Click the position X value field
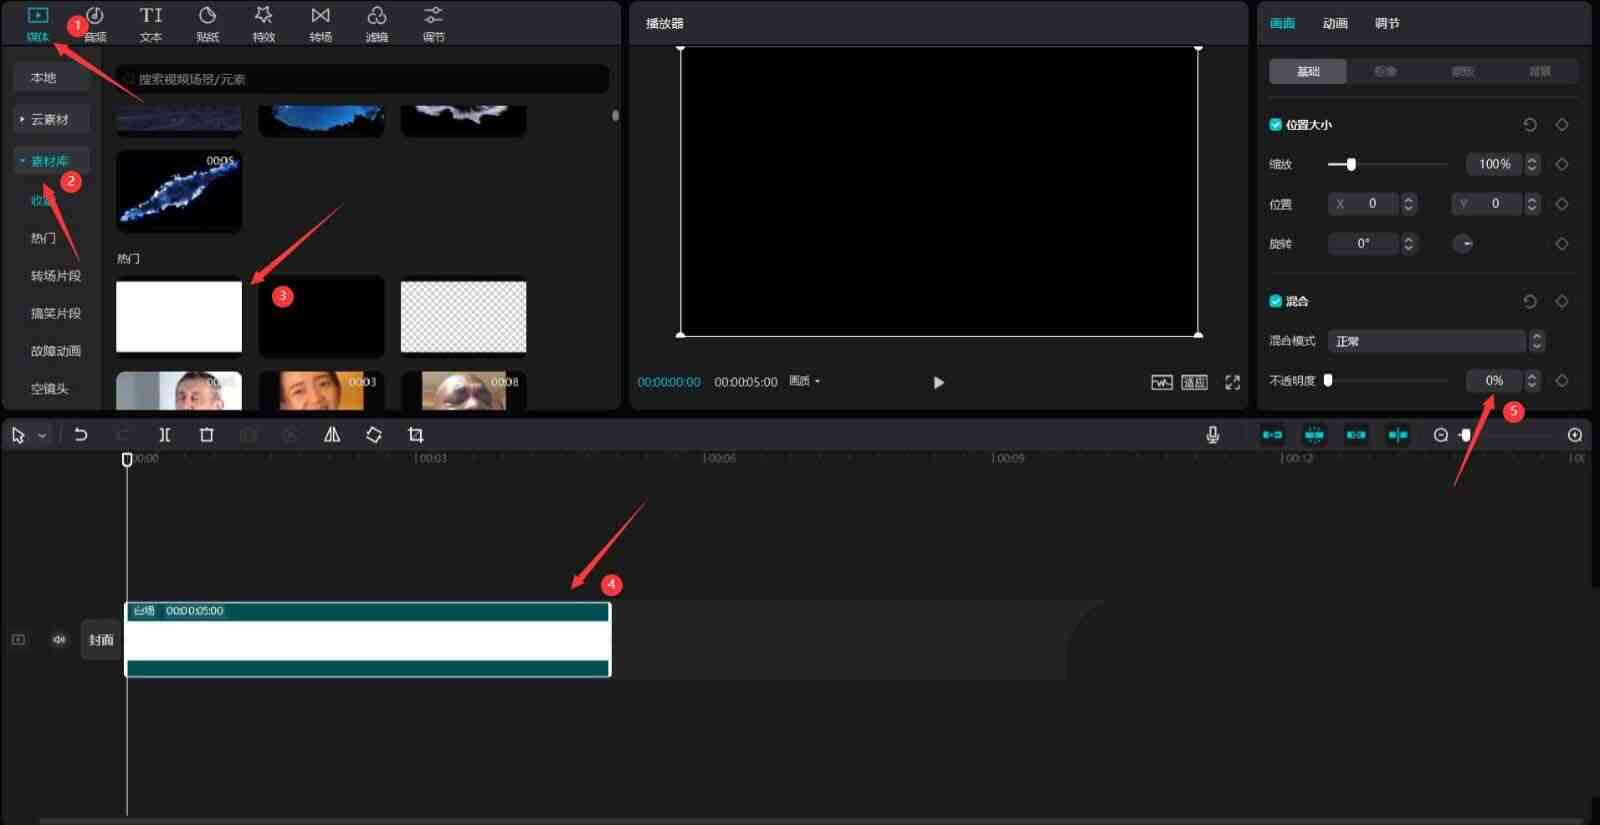This screenshot has height=825, width=1600. (1364, 204)
